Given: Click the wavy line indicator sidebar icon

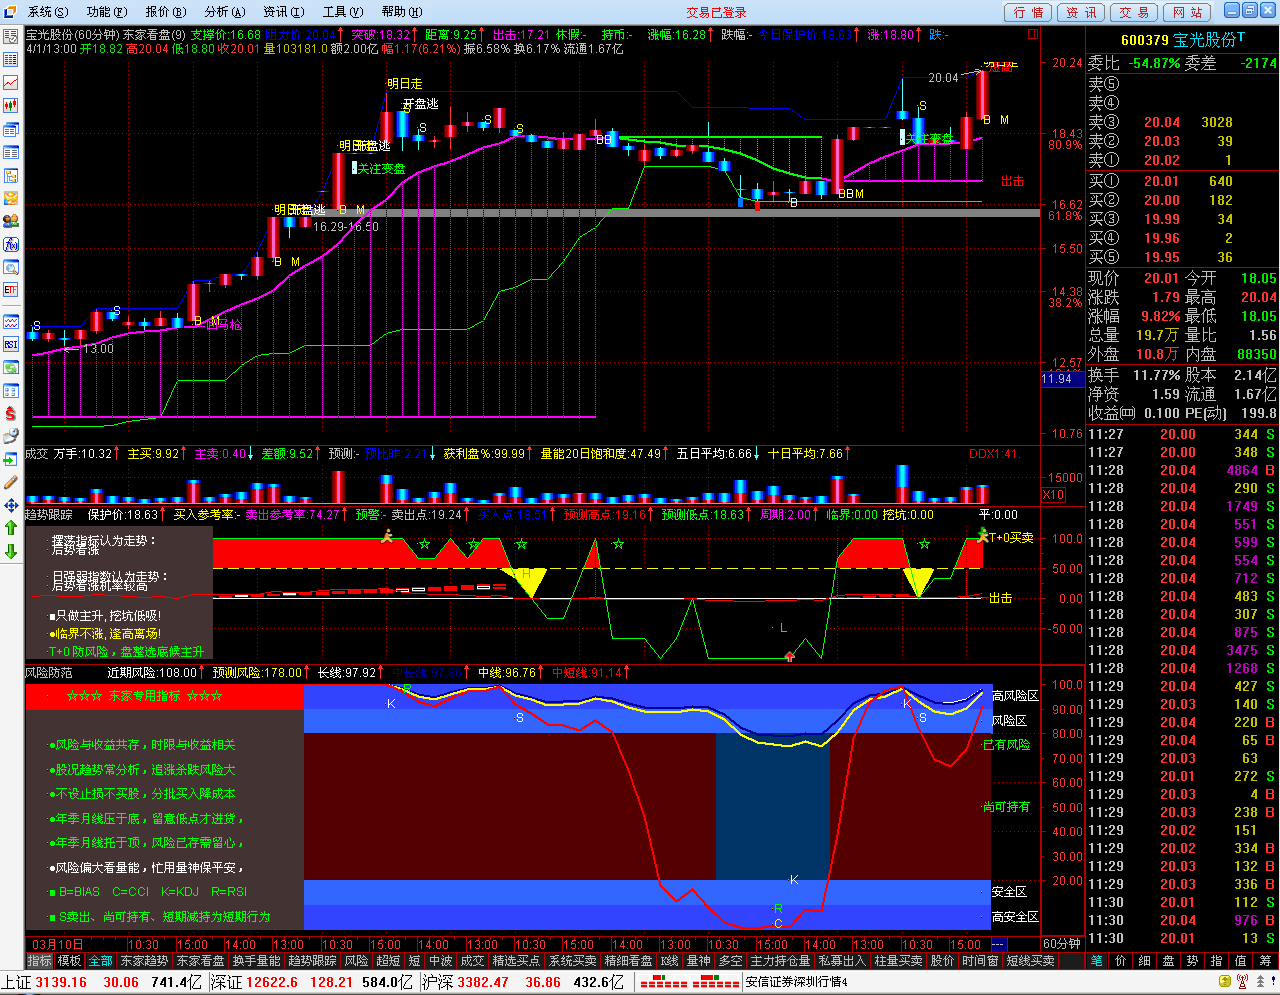Looking at the screenshot, I should click(11, 321).
